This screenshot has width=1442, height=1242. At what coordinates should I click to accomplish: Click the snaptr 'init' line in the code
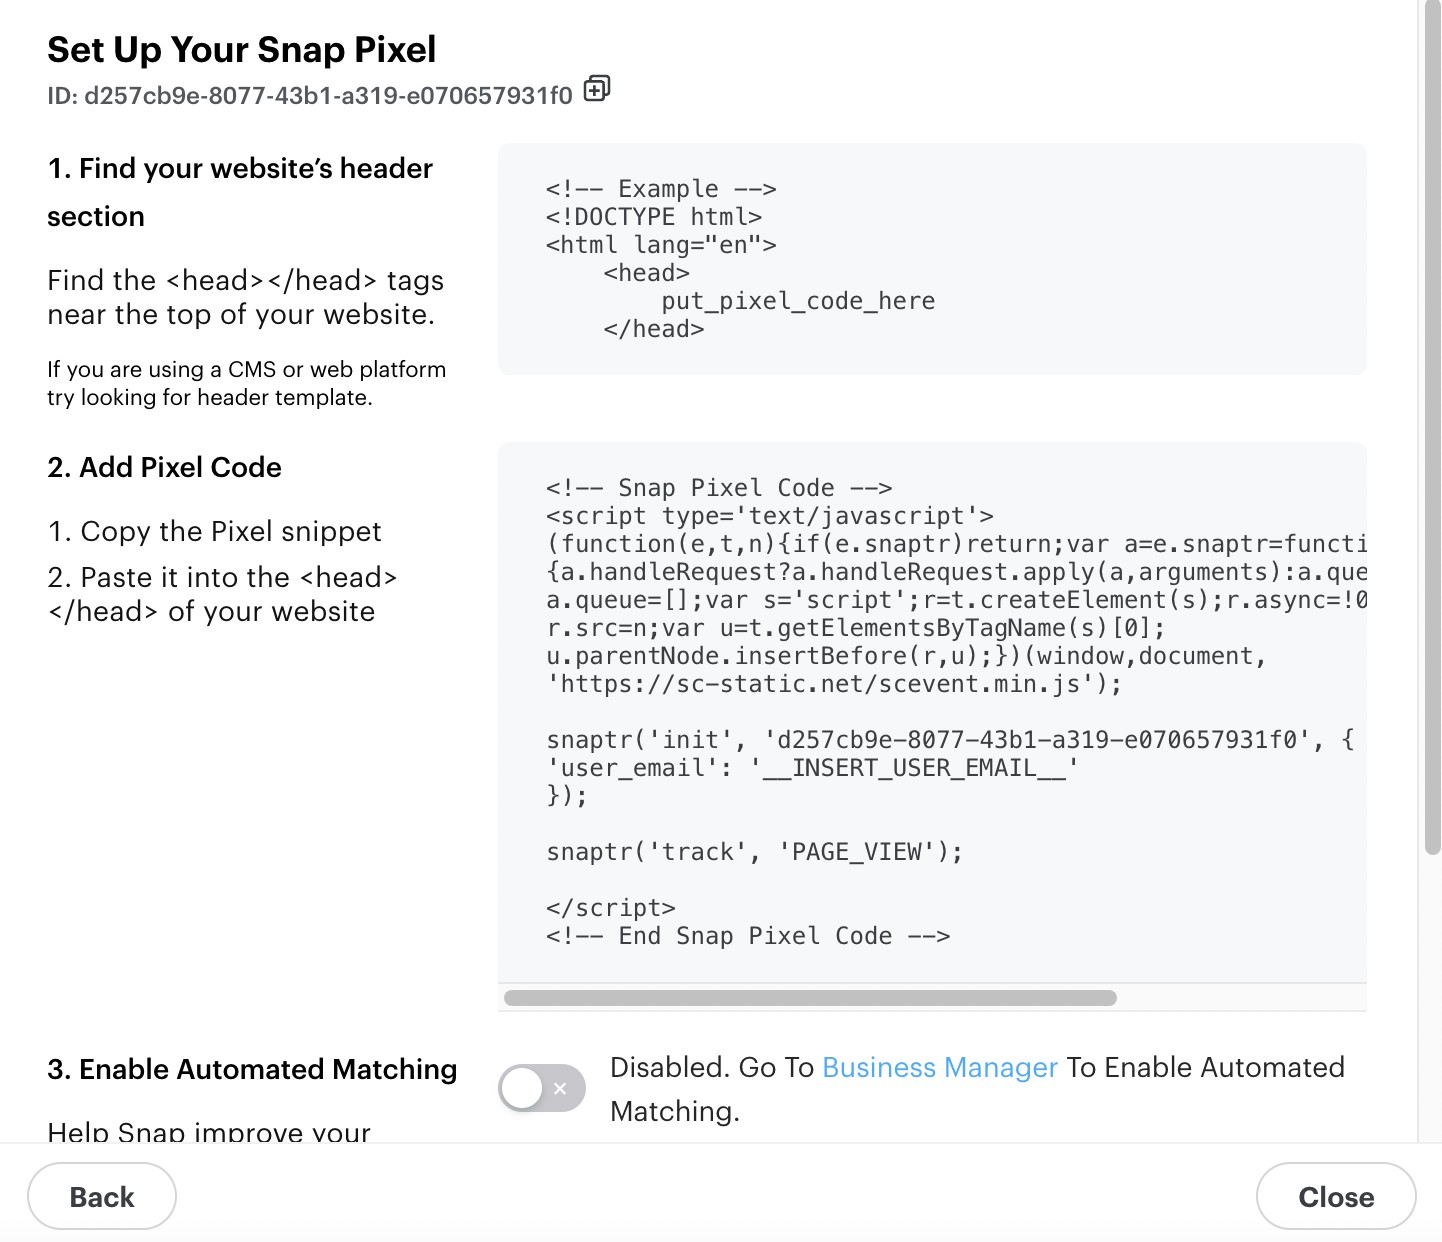pyautogui.click(x=920, y=740)
